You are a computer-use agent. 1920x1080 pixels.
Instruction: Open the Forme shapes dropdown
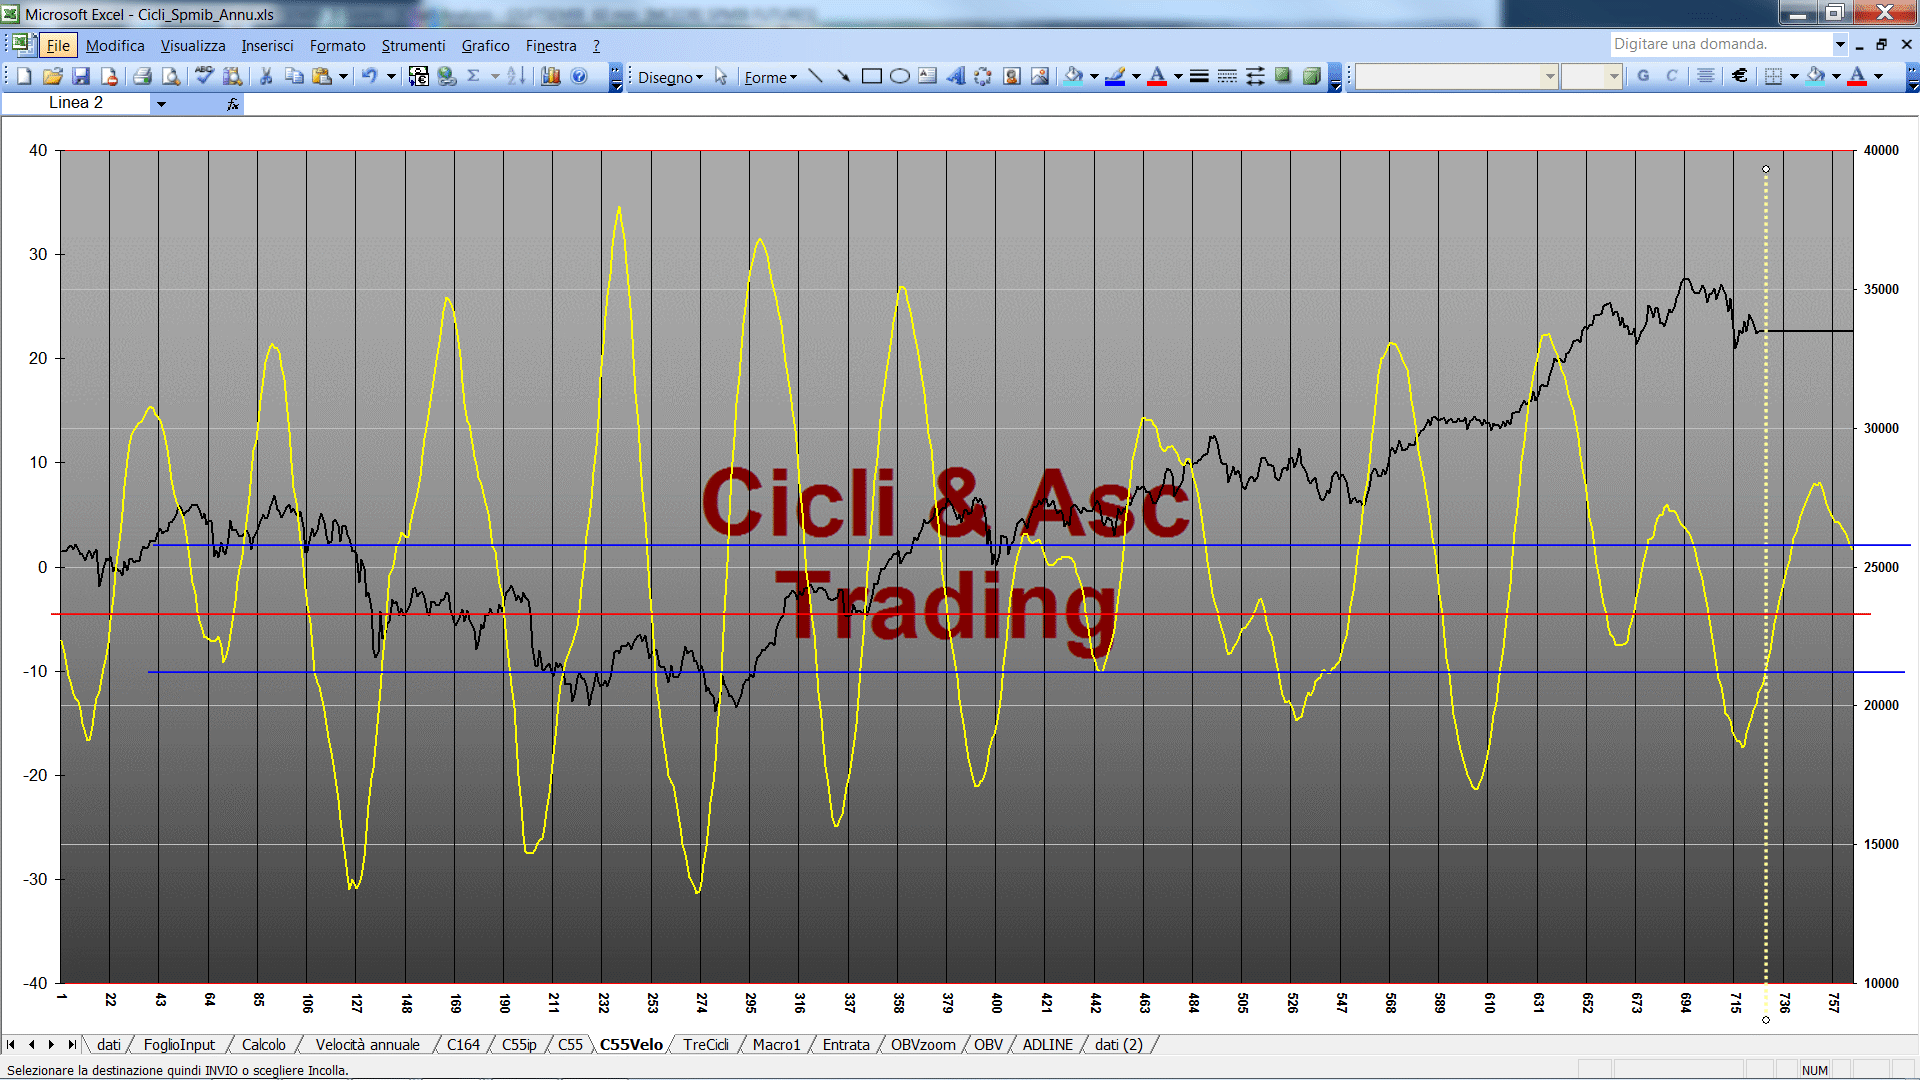tap(770, 77)
